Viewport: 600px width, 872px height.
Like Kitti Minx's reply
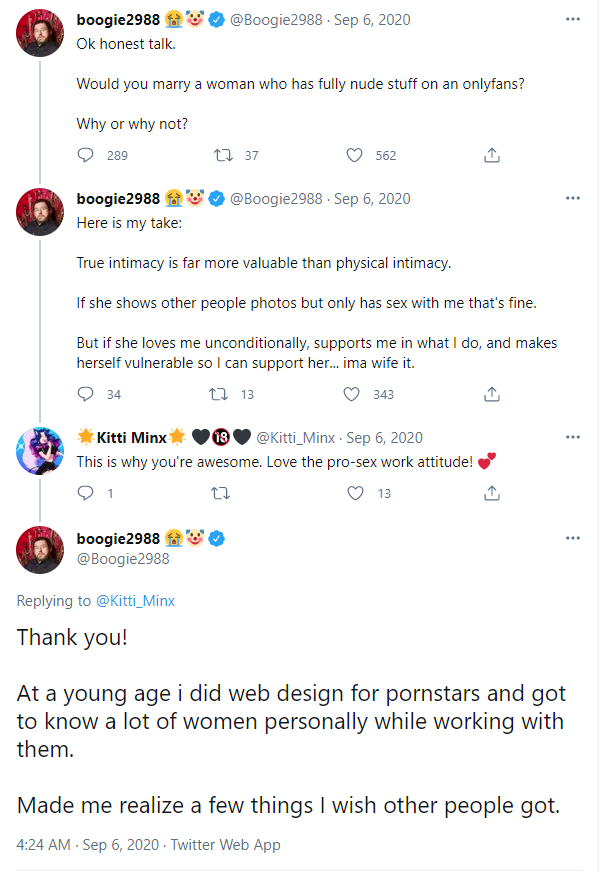(353, 493)
